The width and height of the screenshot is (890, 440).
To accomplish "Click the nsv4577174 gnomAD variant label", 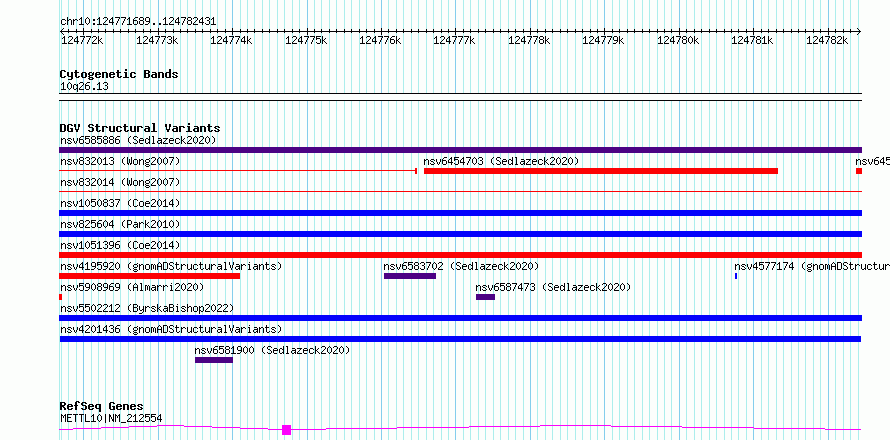I will click(812, 266).
